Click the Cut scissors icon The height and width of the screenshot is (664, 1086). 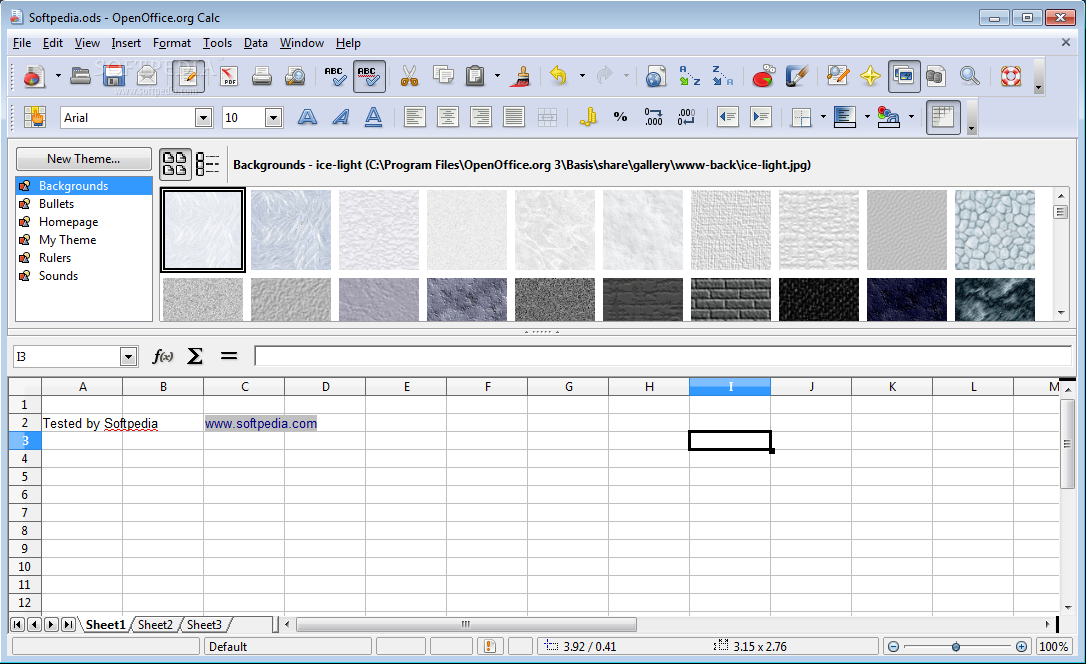coord(409,75)
